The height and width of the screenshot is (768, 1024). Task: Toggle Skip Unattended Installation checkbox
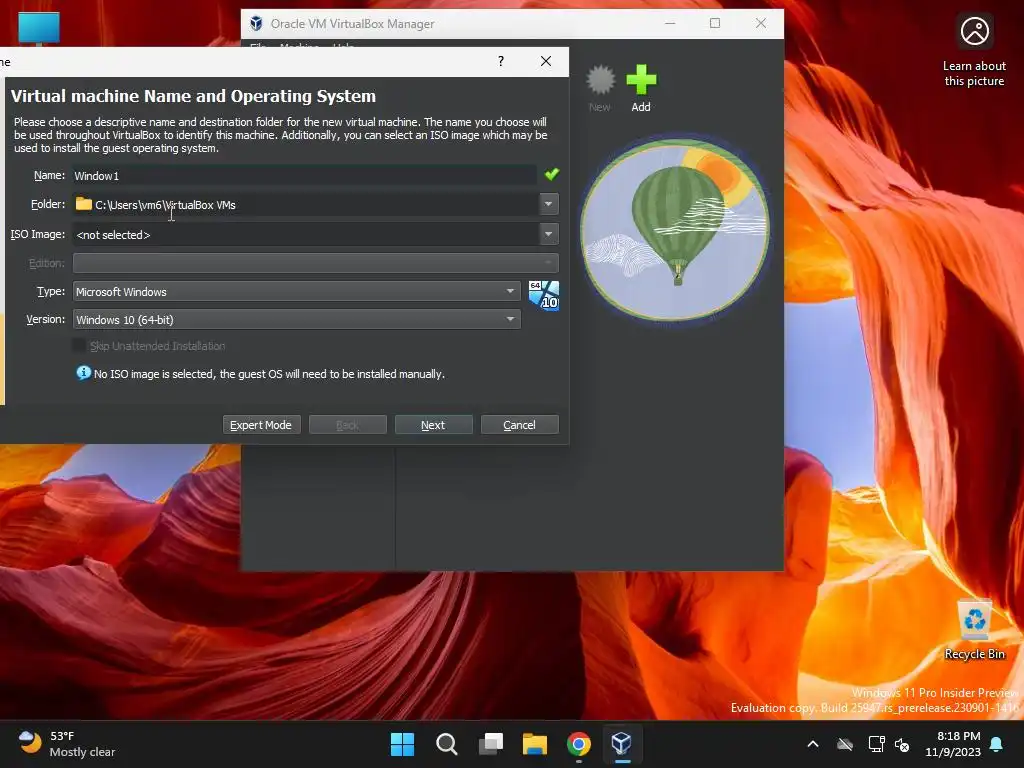click(x=80, y=345)
